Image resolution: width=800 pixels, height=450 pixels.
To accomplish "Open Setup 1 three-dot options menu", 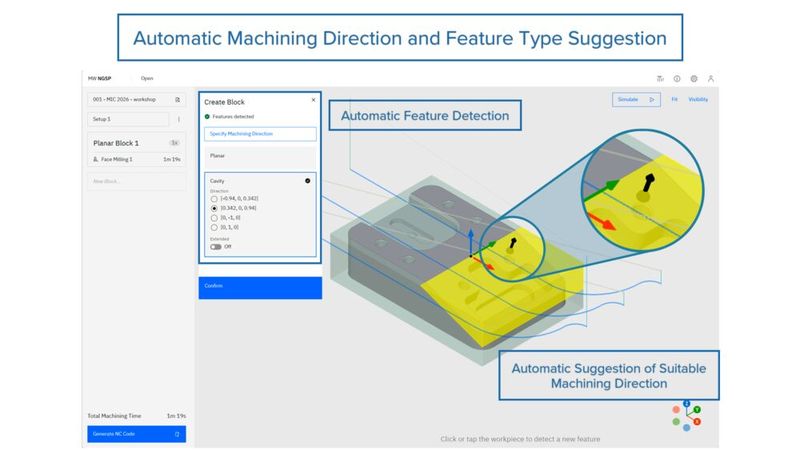I will pos(179,119).
